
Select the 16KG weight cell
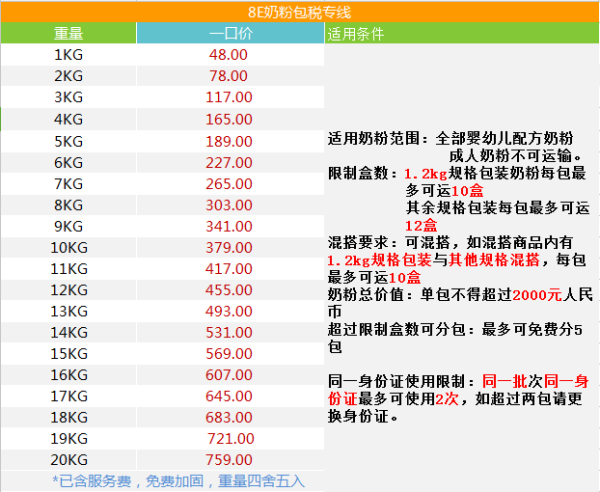pos(68,375)
